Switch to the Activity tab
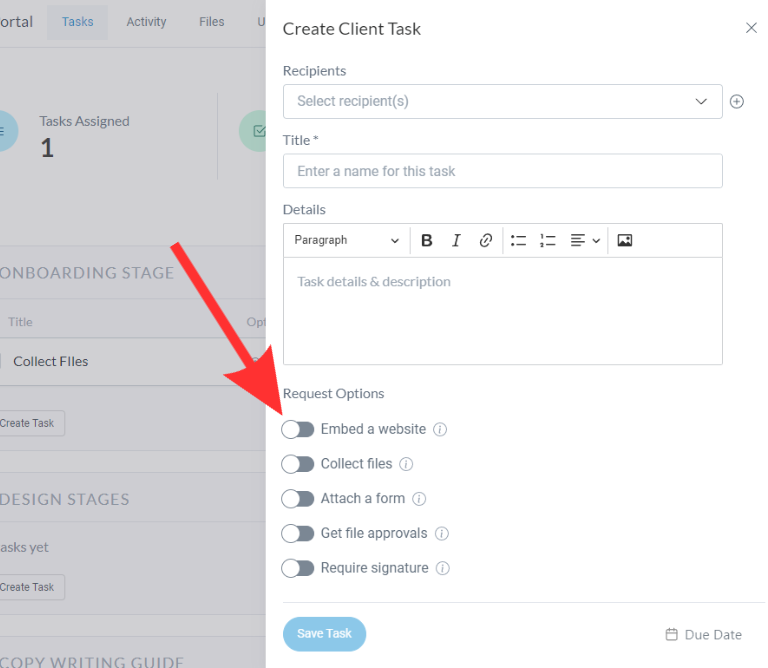This screenshot has height=668, width=768. coord(146,22)
